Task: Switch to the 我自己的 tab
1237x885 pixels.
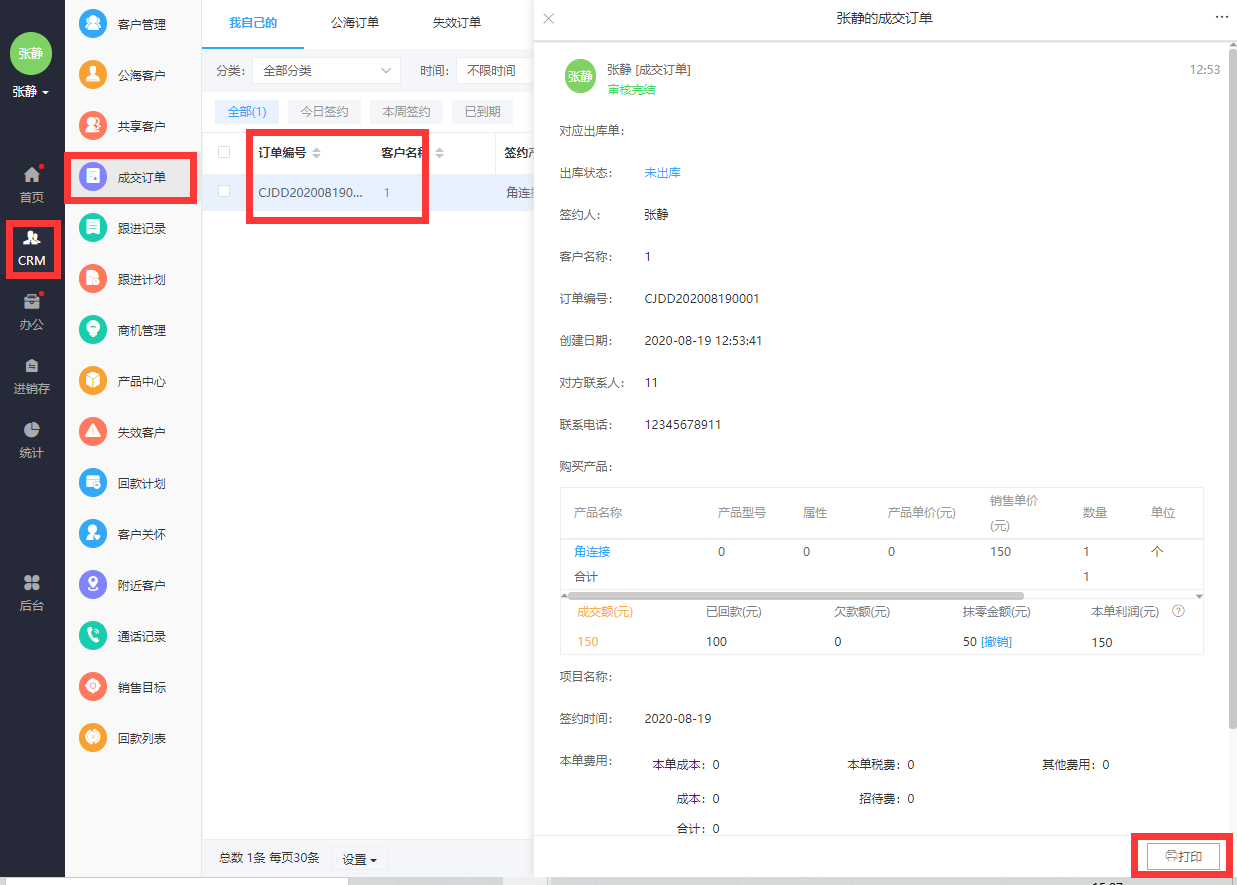Action: coord(252,22)
